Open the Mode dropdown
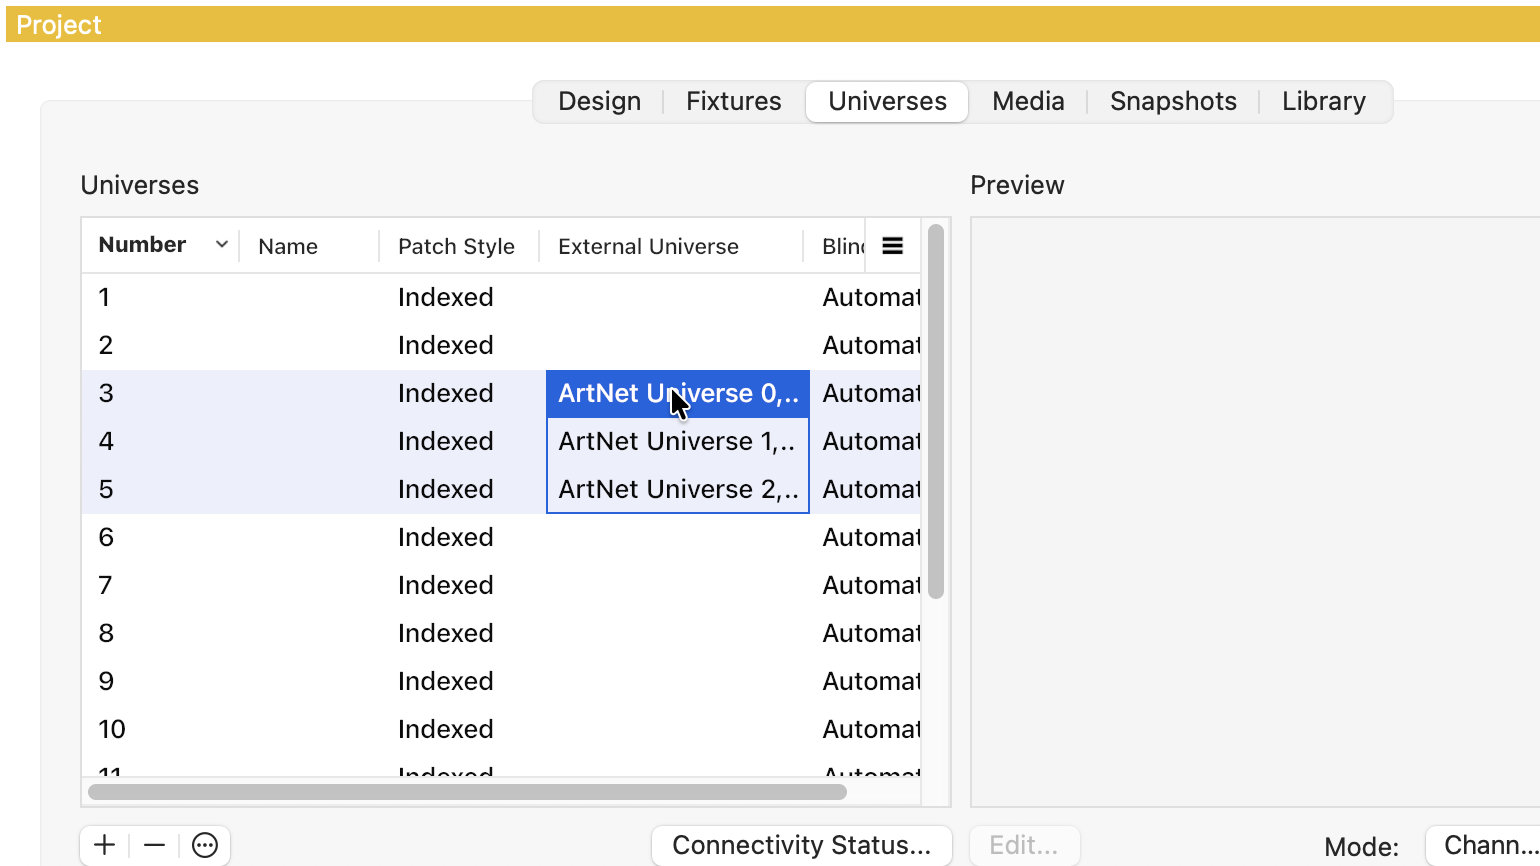This screenshot has width=1540, height=866. [x=1482, y=845]
